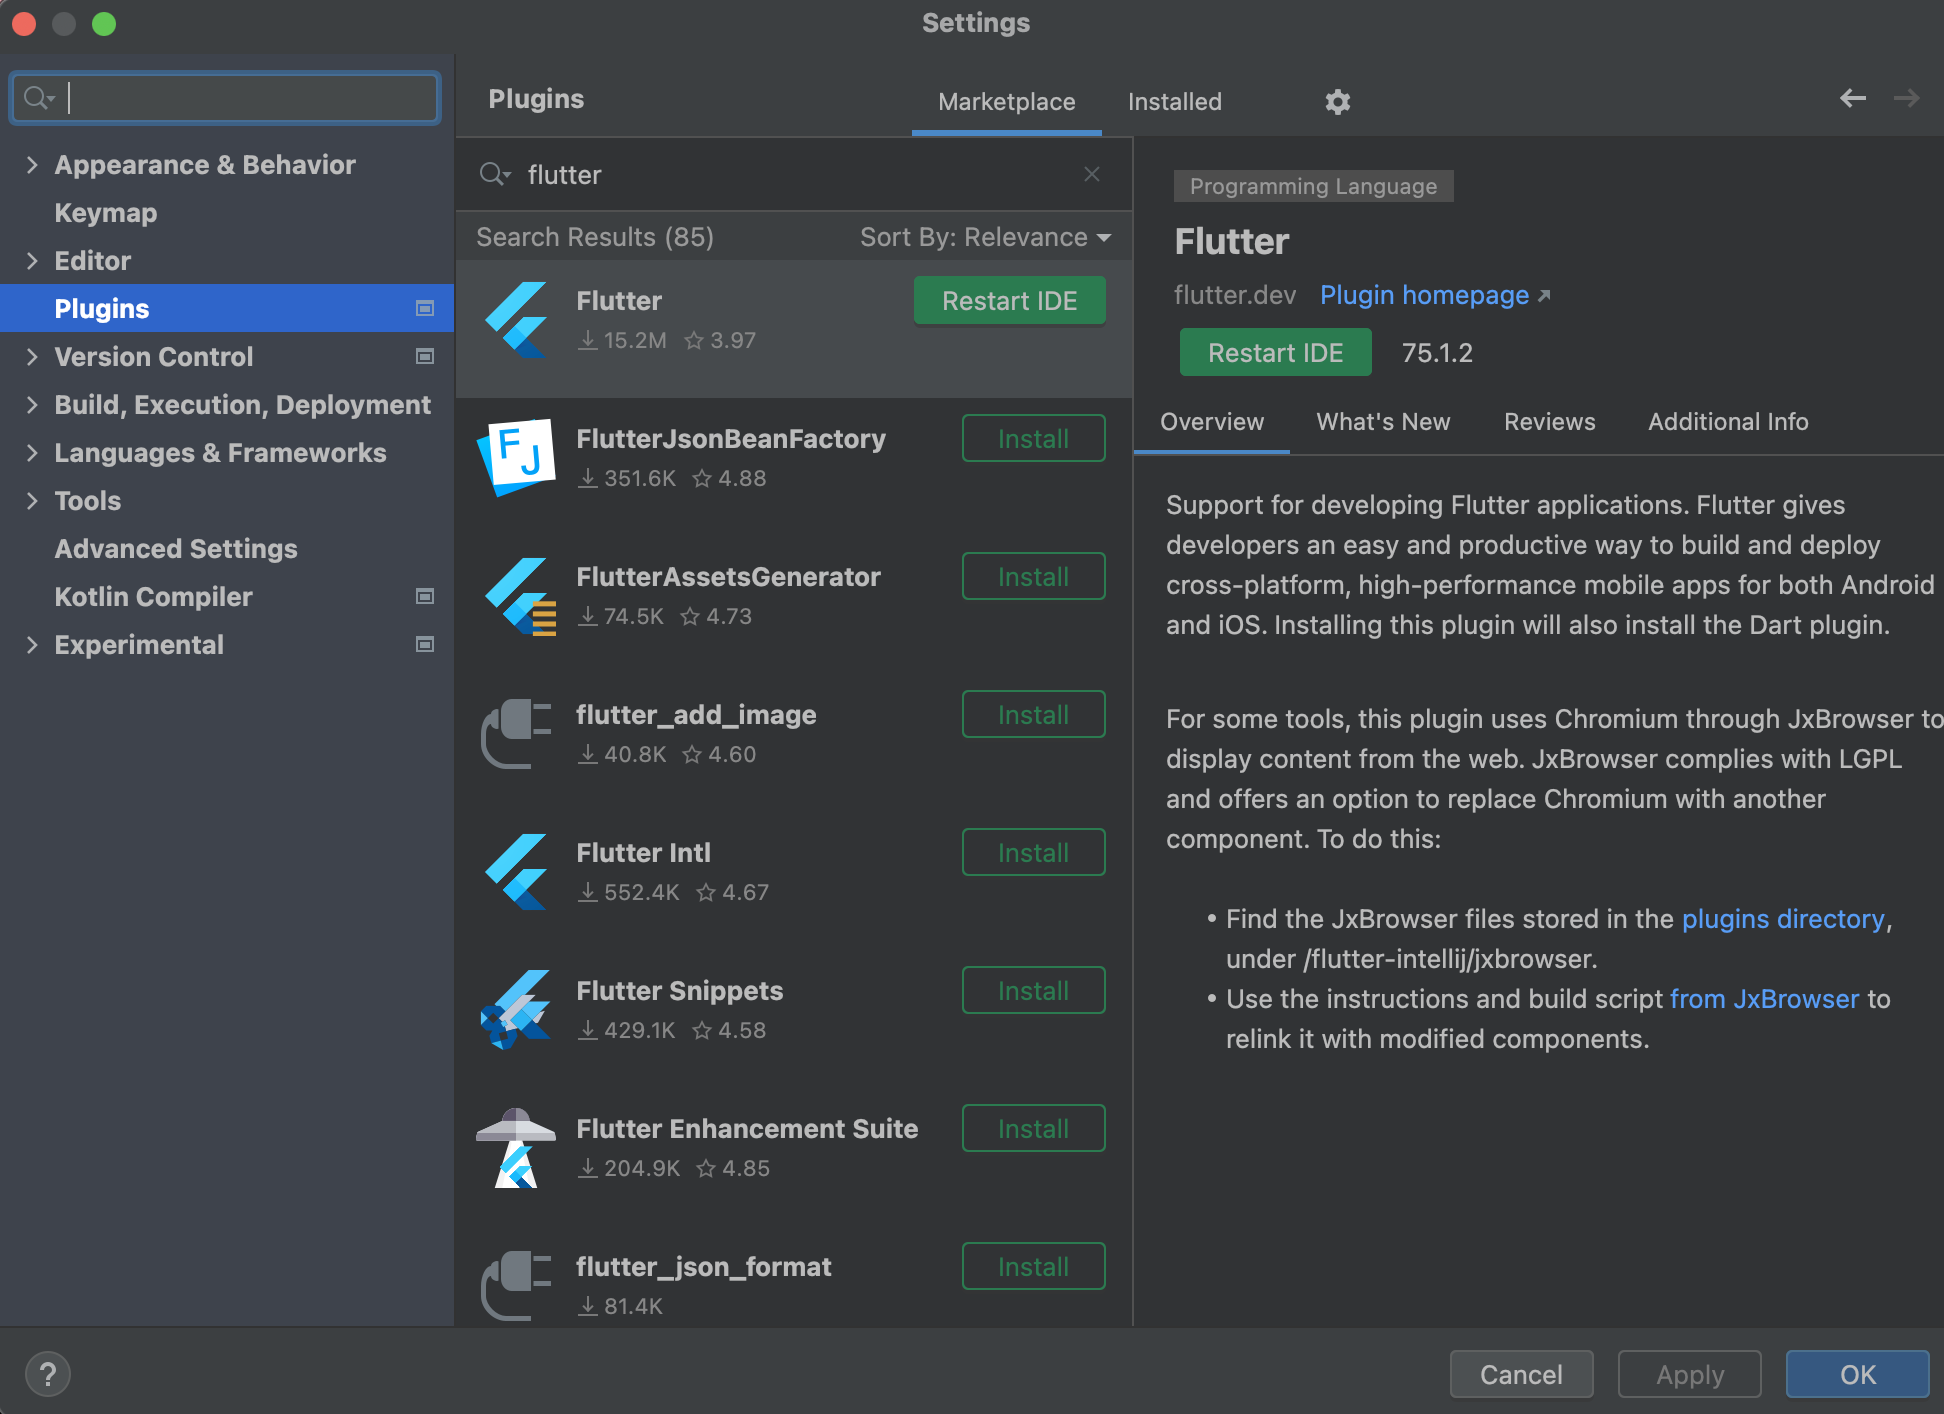Expand the Version Control section
The width and height of the screenshot is (1944, 1414).
click(x=32, y=357)
